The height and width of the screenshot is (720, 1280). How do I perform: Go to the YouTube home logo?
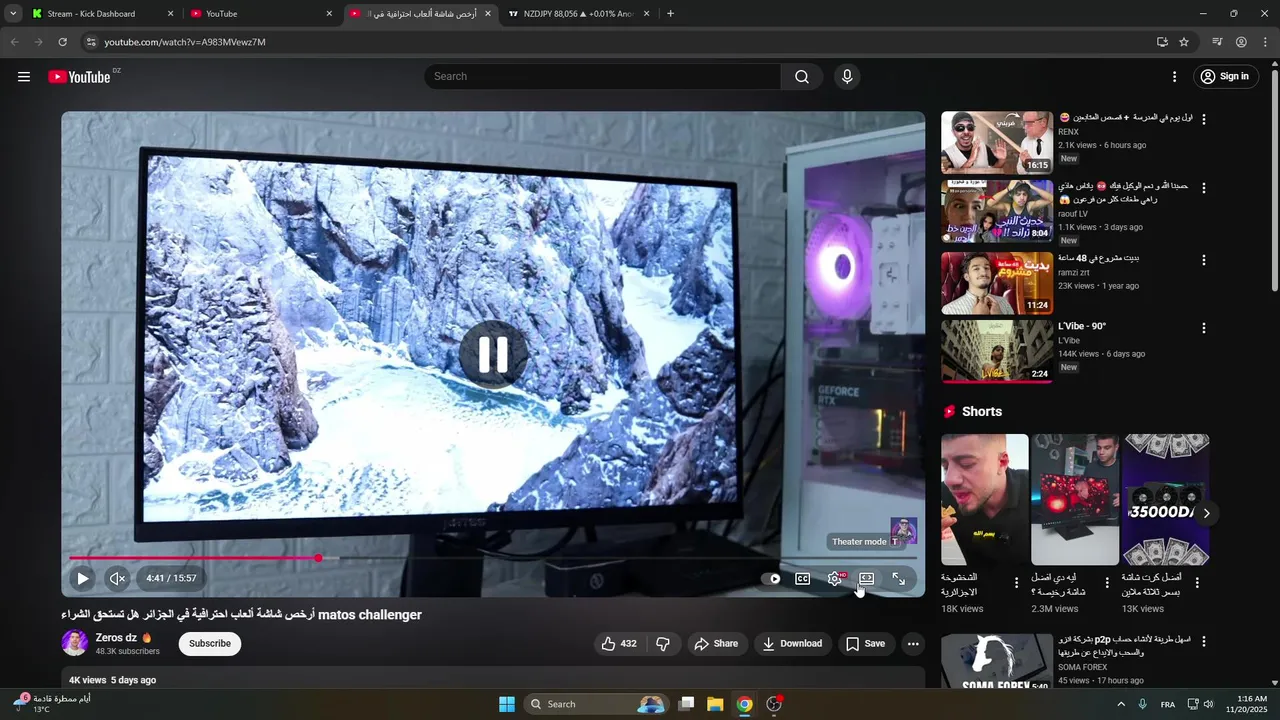pyautogui.click(x=79, y=77)
